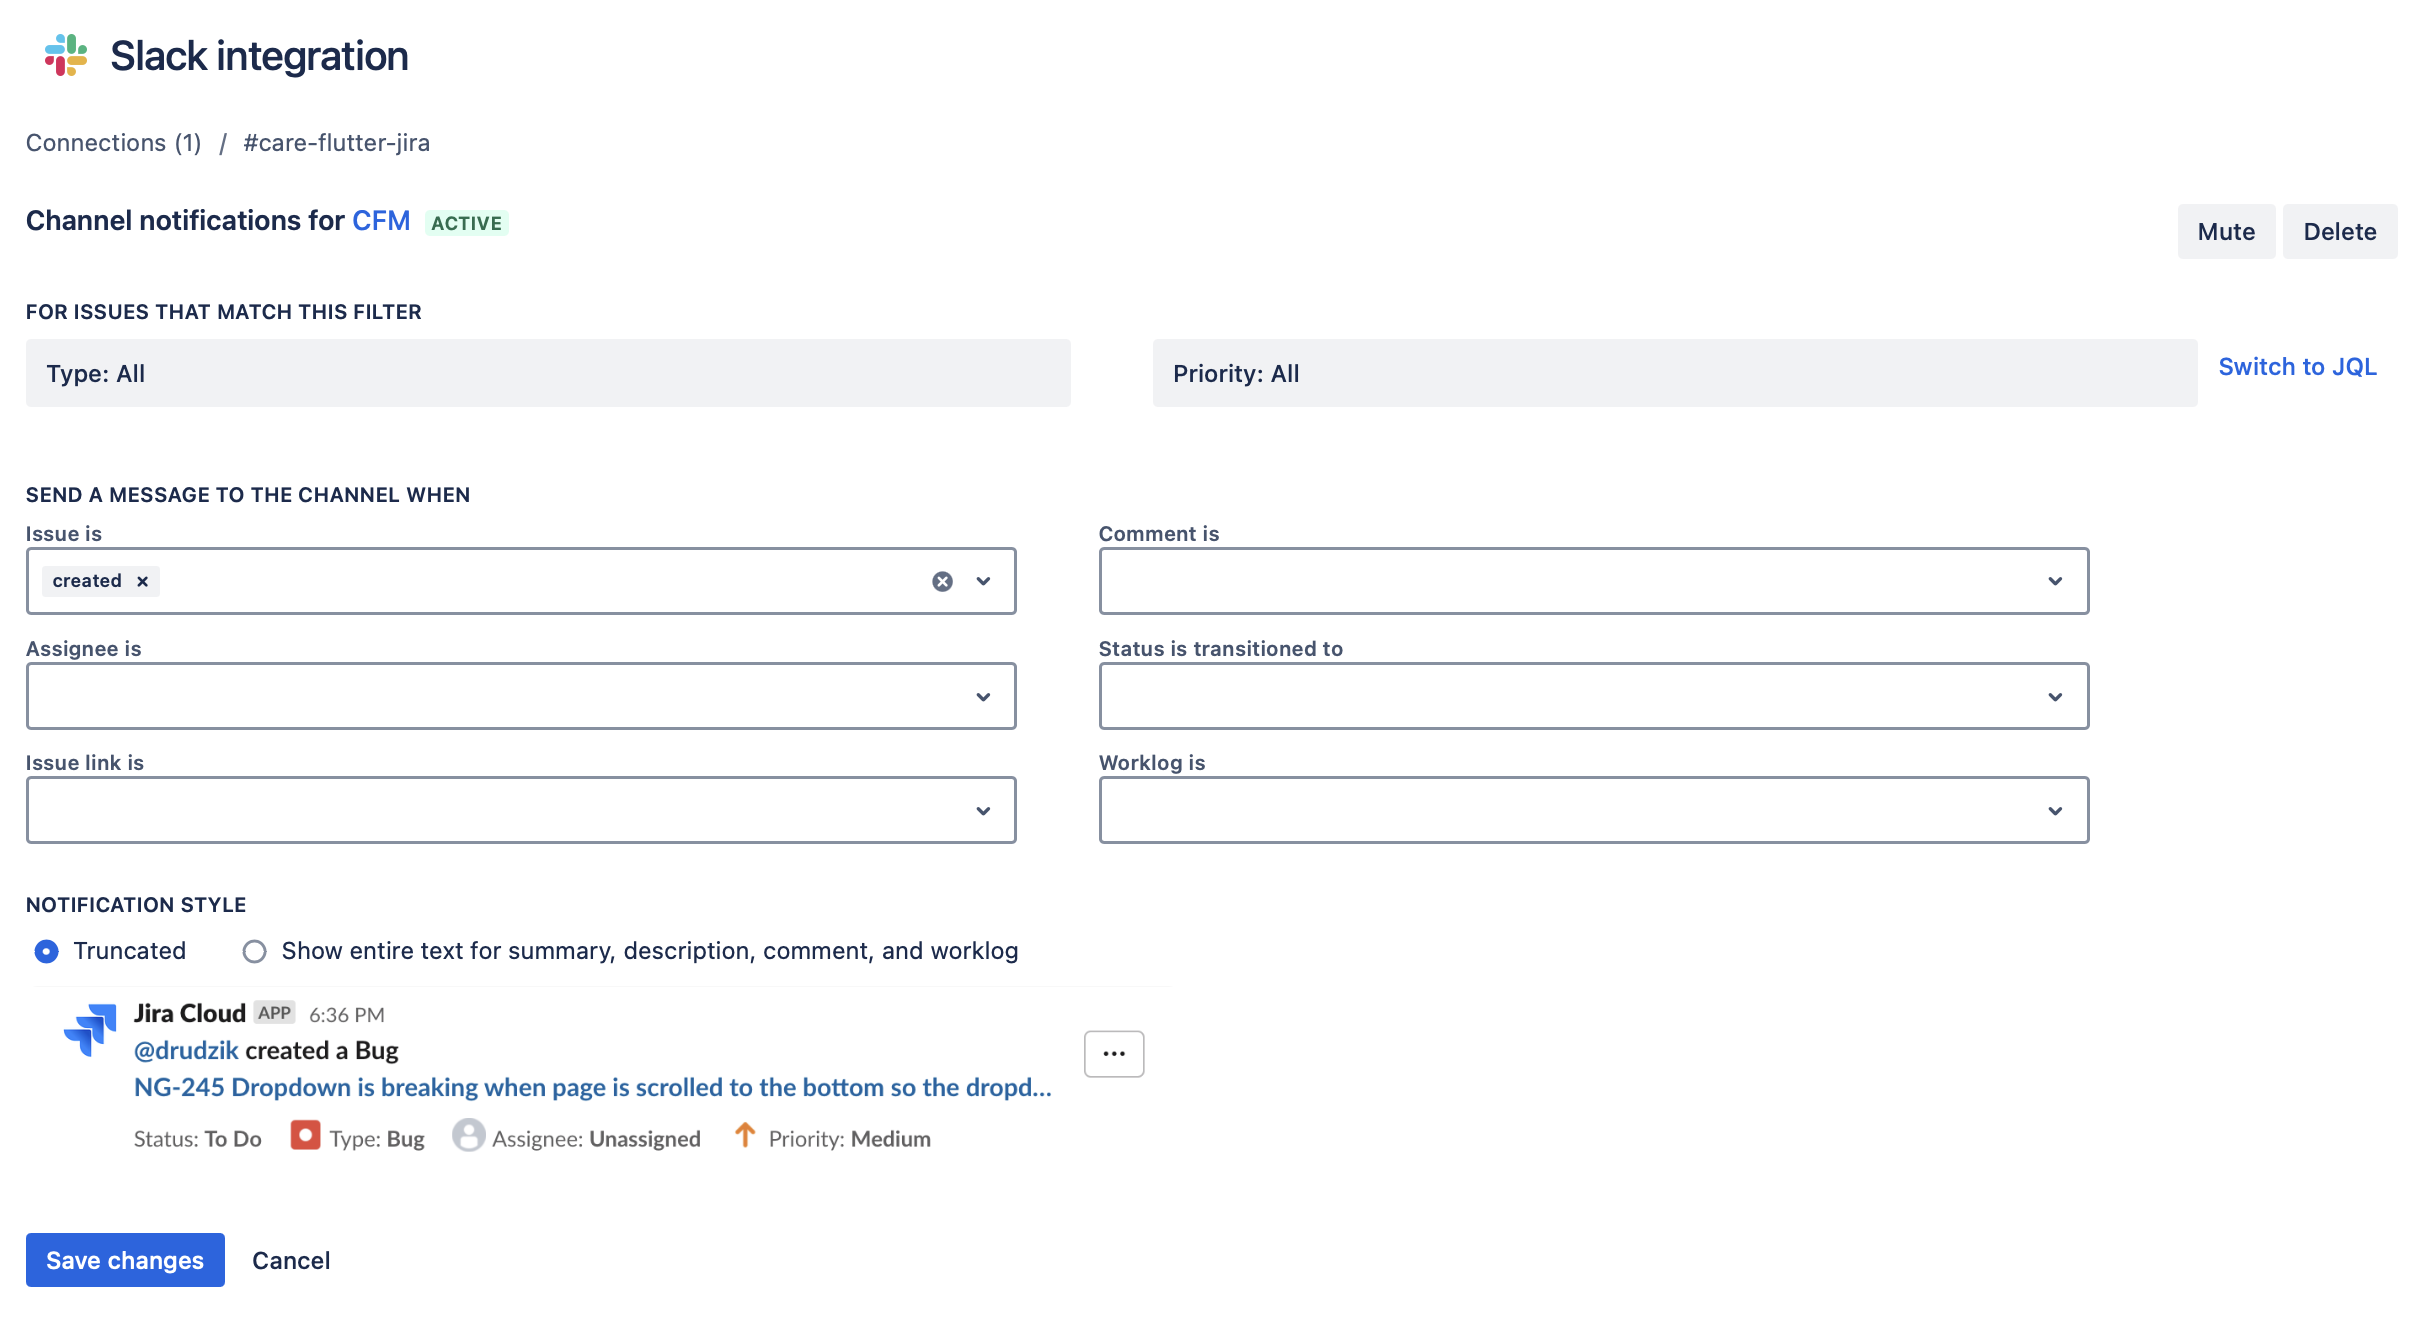This screenshot has width=2414, height=1320.
Task: Go to Connections (1) breadcrumb
Action: [x=113, y=143]
